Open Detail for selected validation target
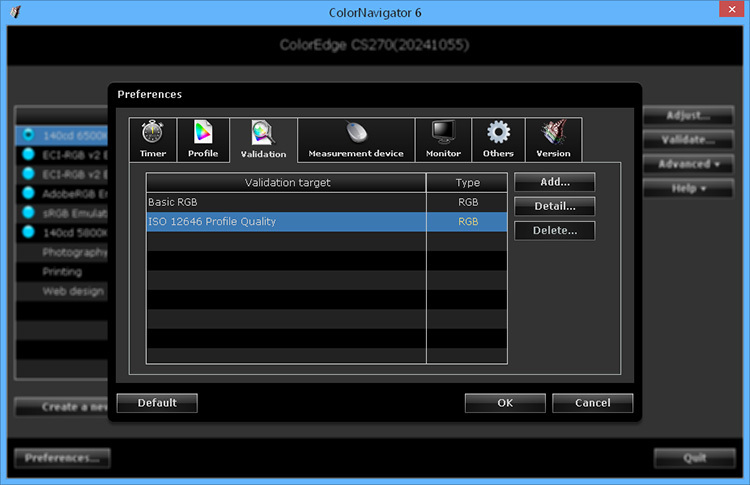750x485 pixels. tap(555, 206)
